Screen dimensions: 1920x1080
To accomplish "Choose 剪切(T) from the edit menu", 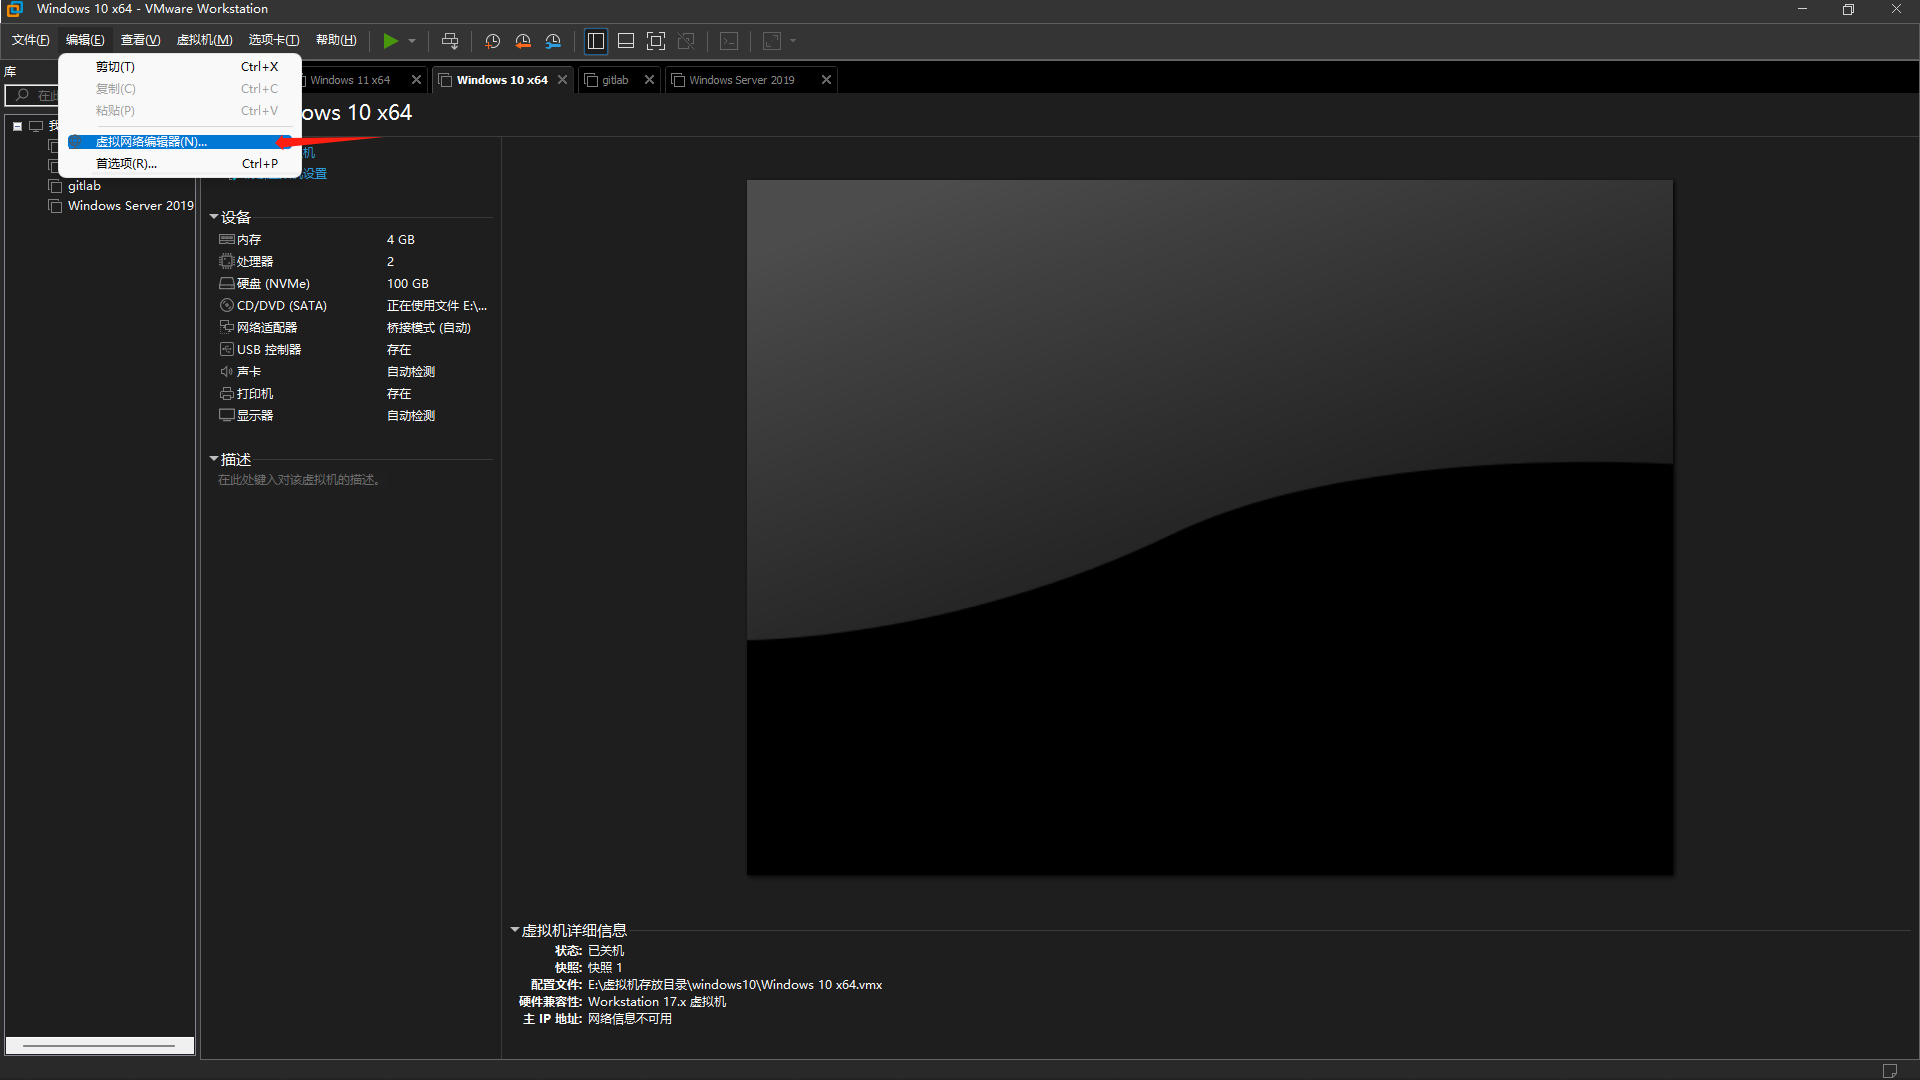I will point(180,67).
